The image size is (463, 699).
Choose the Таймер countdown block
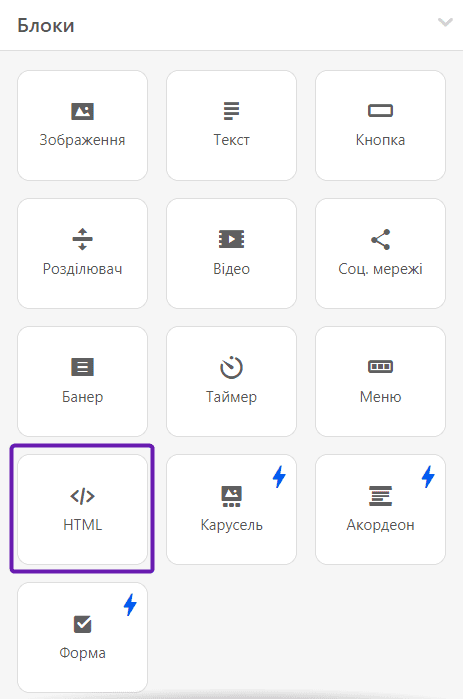[x=231, y=382]
